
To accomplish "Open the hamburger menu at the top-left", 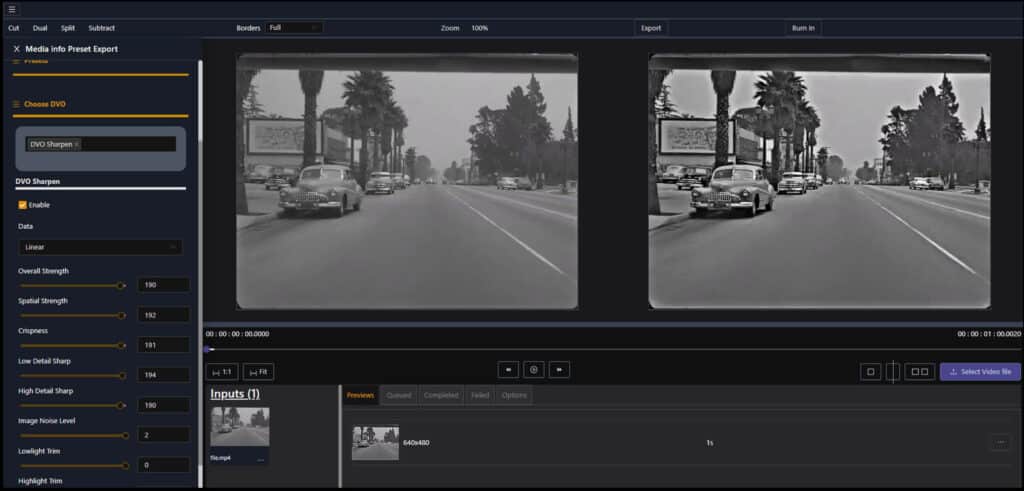I will tap(12, 9).
